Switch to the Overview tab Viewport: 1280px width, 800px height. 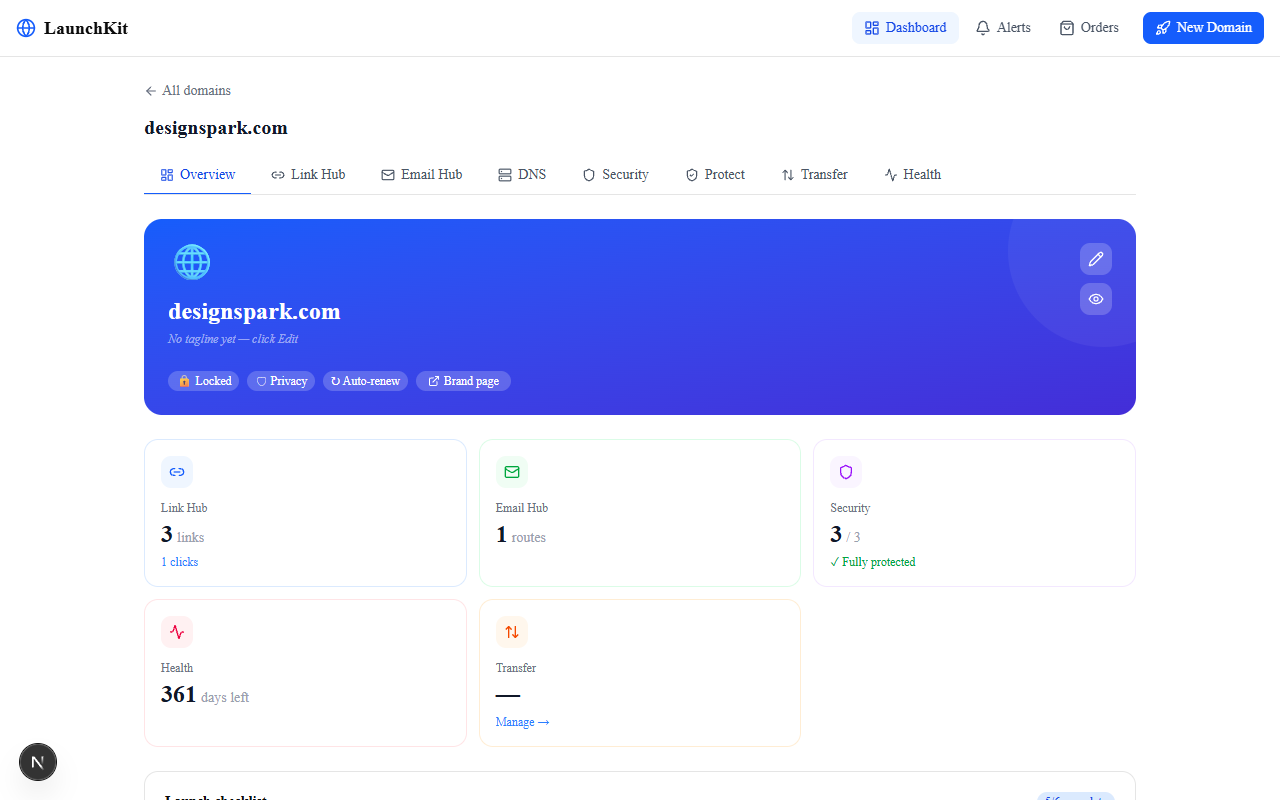(198, 175)
